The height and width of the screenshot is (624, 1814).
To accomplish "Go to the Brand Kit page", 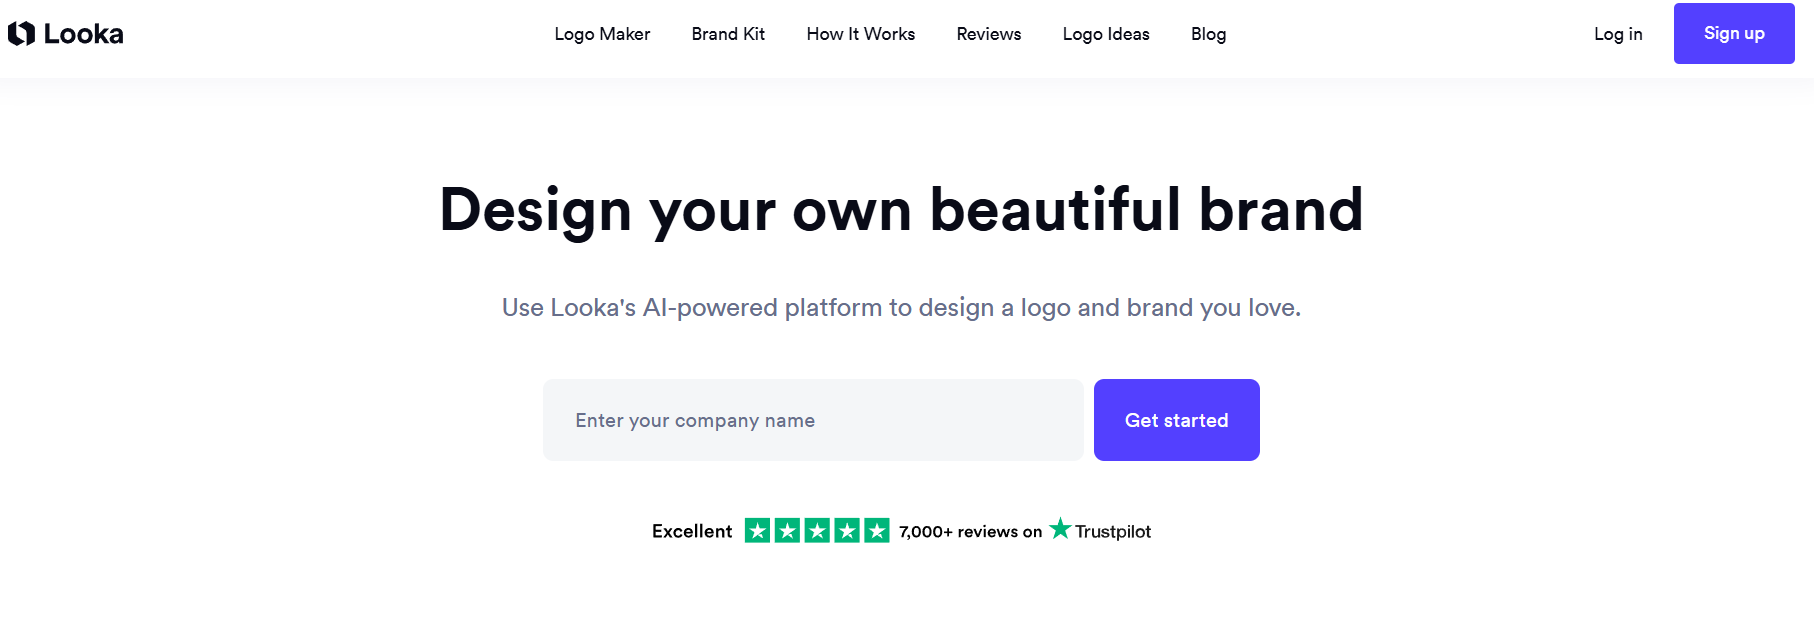I will point(728,34).
